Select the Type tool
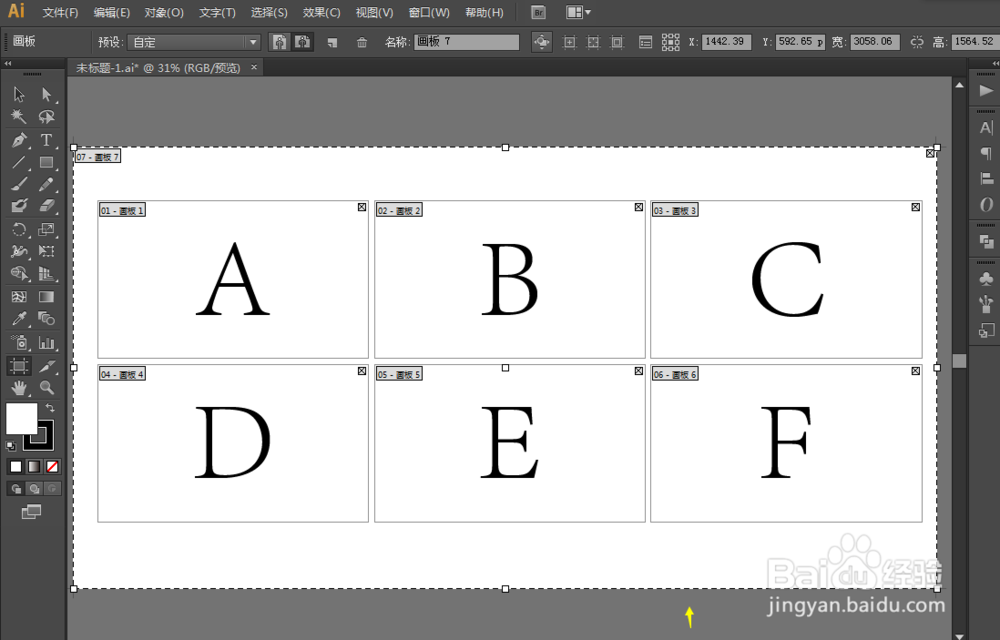Image resolution: width=1000 pixels, height=640 pixels. pyautogui.click(x=46, y=140)
